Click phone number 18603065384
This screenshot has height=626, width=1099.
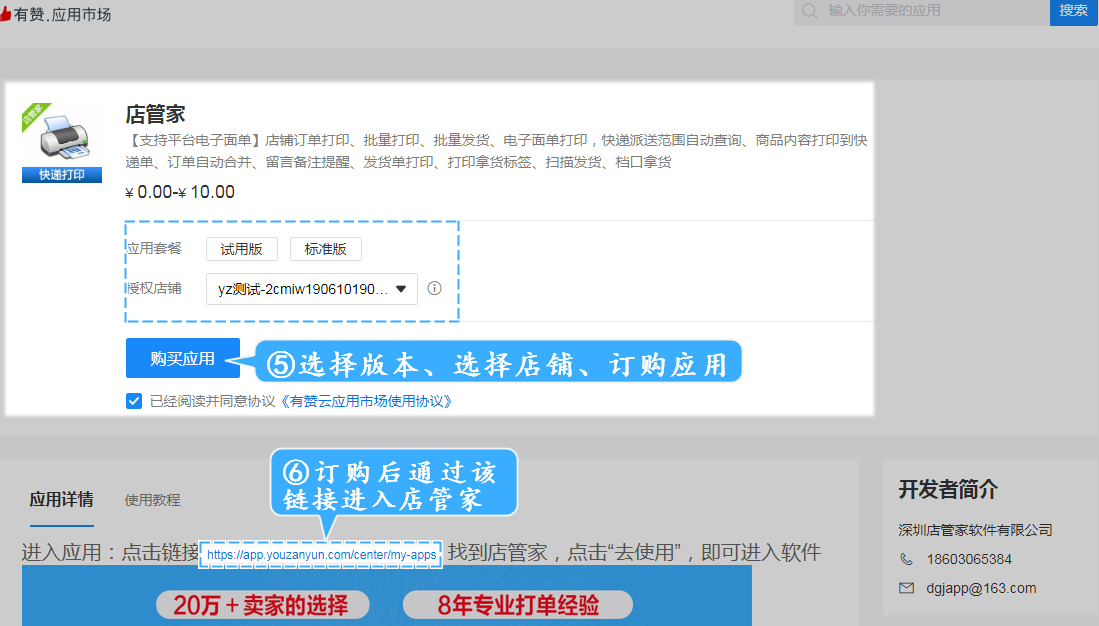(x=969, y=559)
